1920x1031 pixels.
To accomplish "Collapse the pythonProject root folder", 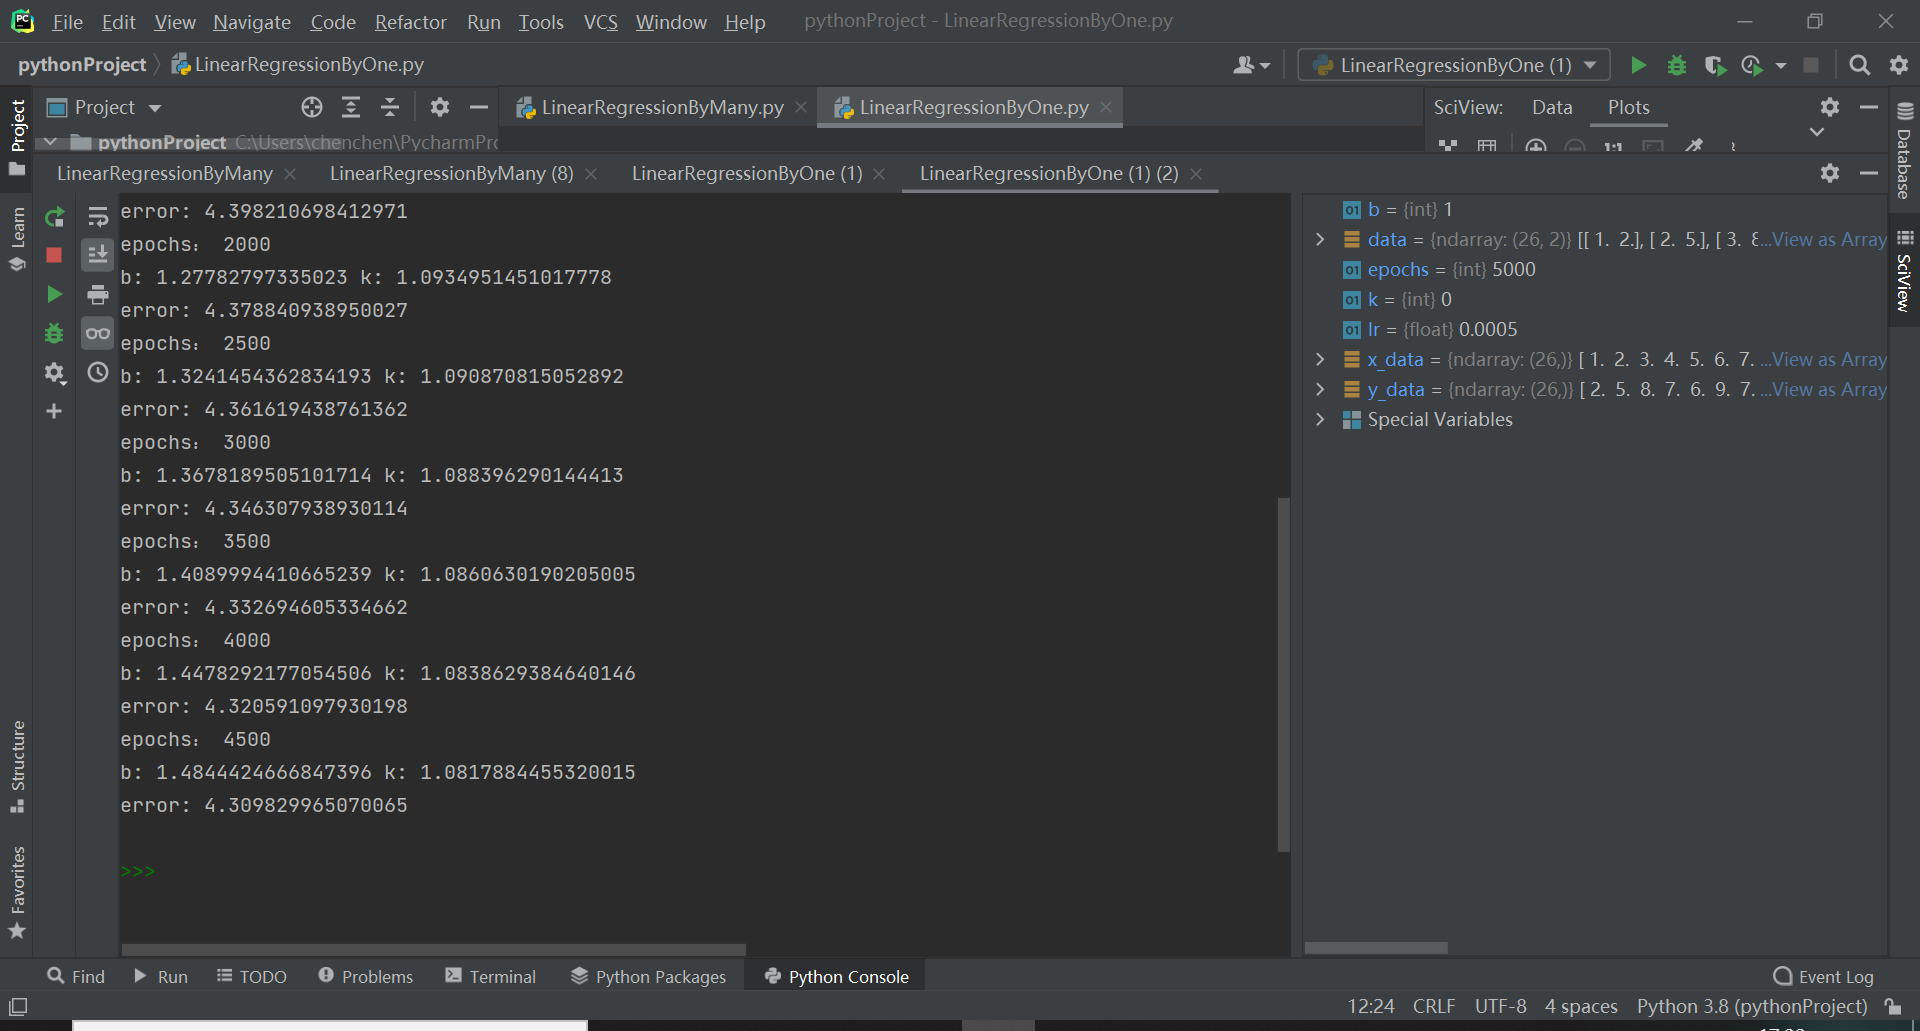I will (50, 142).
